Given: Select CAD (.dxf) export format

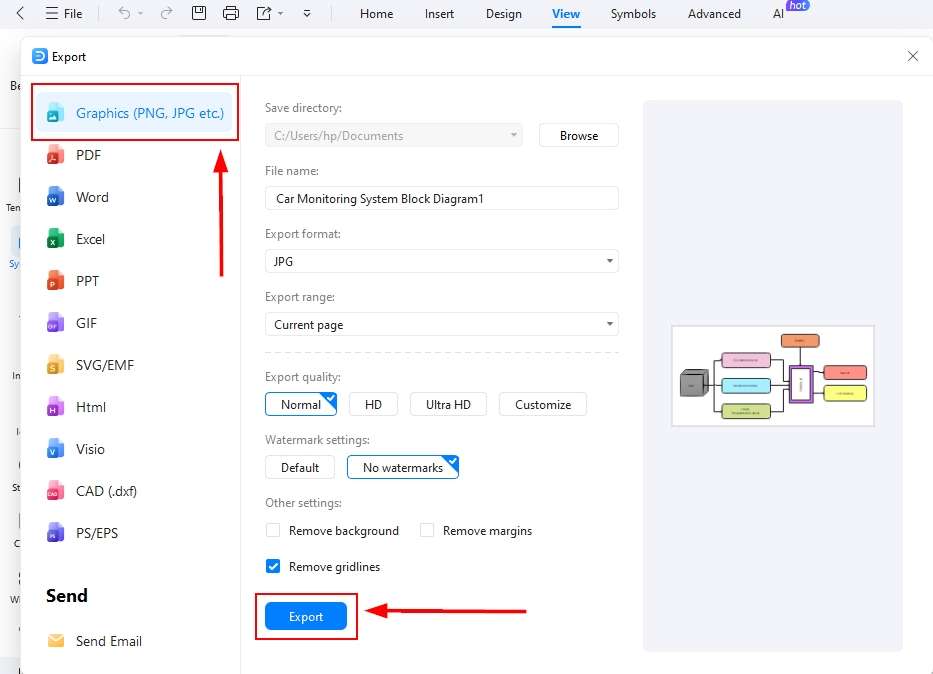Looking at the screenshot, I should [105, 491].
